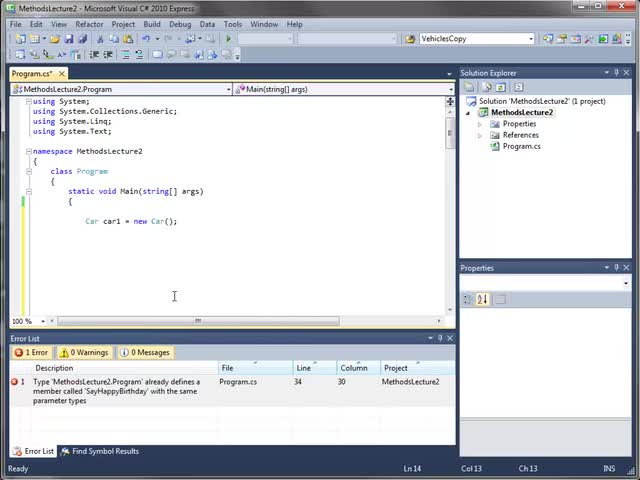This screenshot has width=640, height=480.
Task: Toggle the 0 Warnings filter button
Action: pos(85,352)
